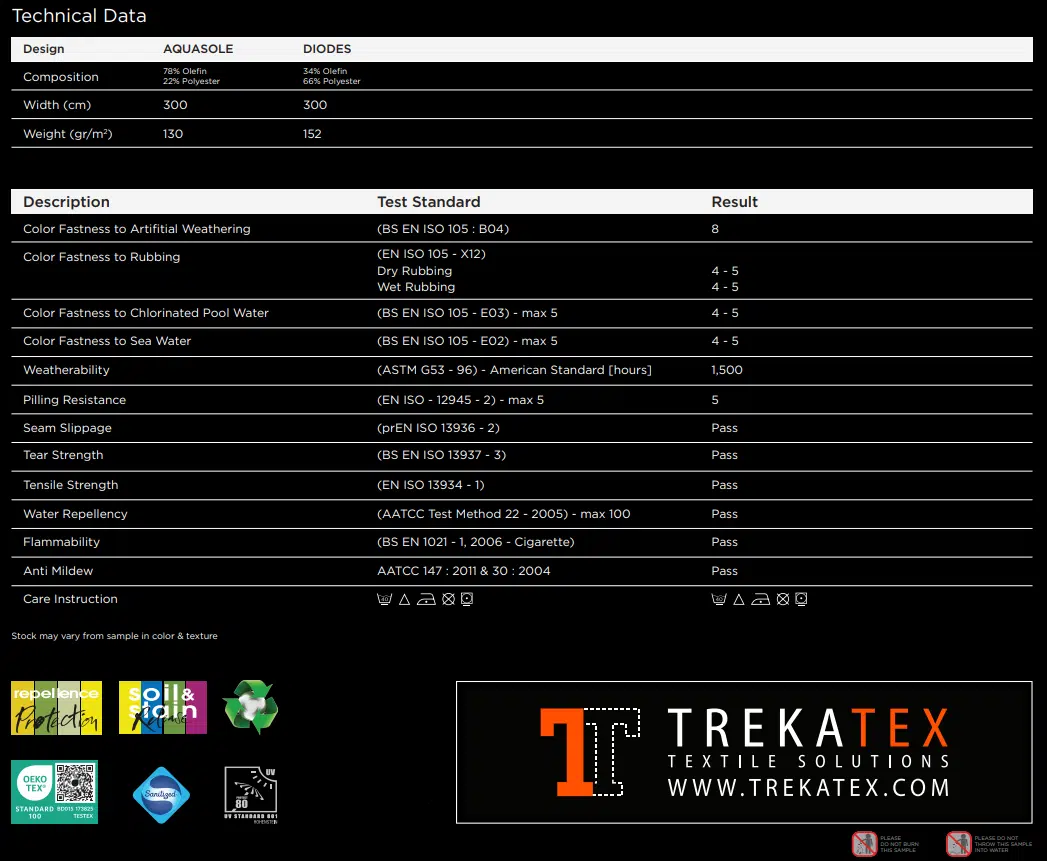Click the Technical Data heading
1047x861 pixels.
[x=79, y=16]
